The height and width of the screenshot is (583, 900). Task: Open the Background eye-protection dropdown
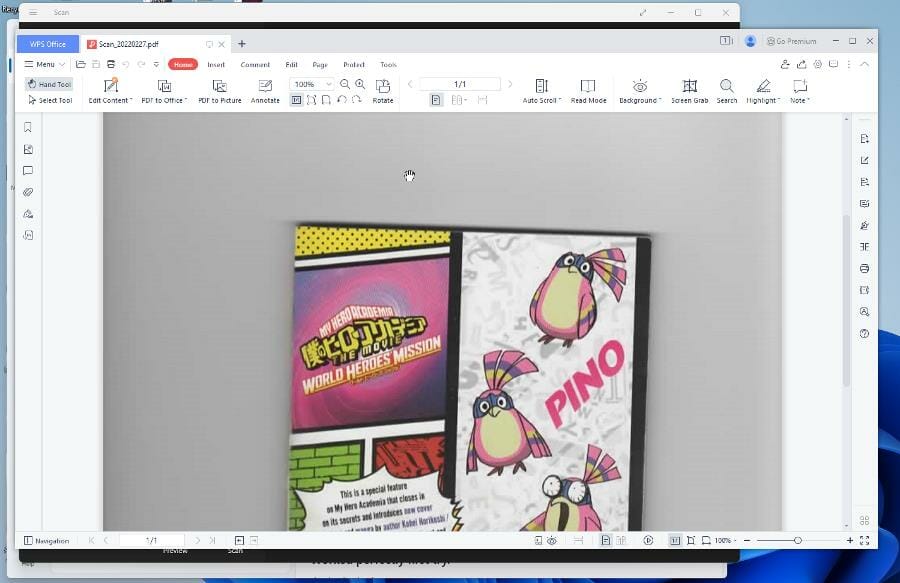coord(640,91)
